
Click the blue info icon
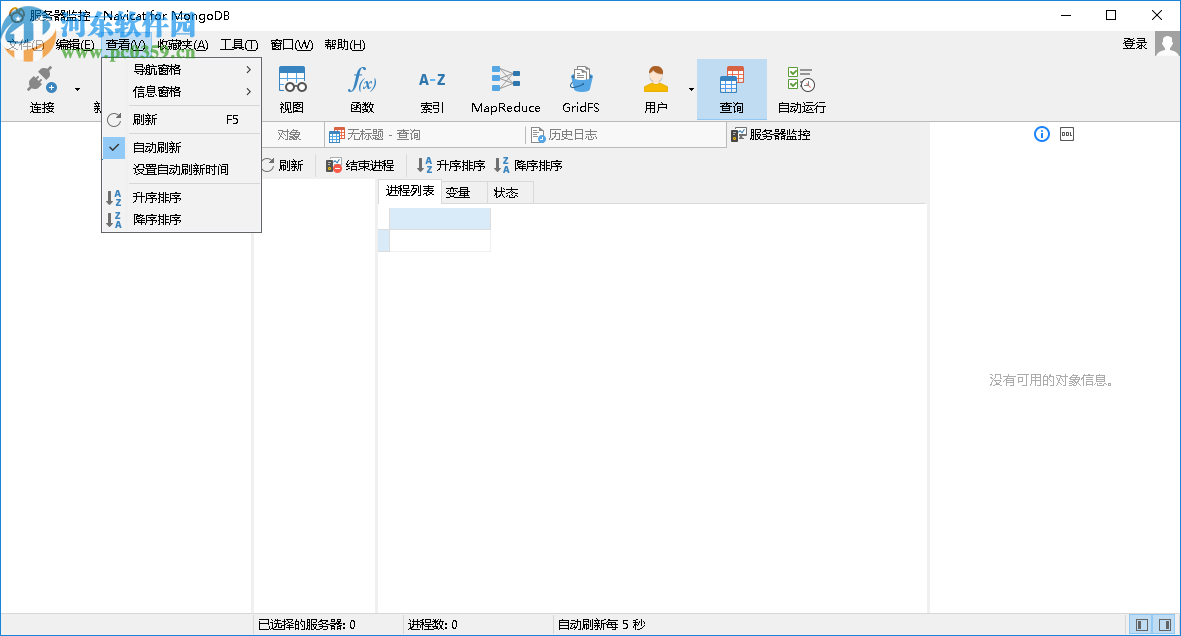tap(1042, 135)
